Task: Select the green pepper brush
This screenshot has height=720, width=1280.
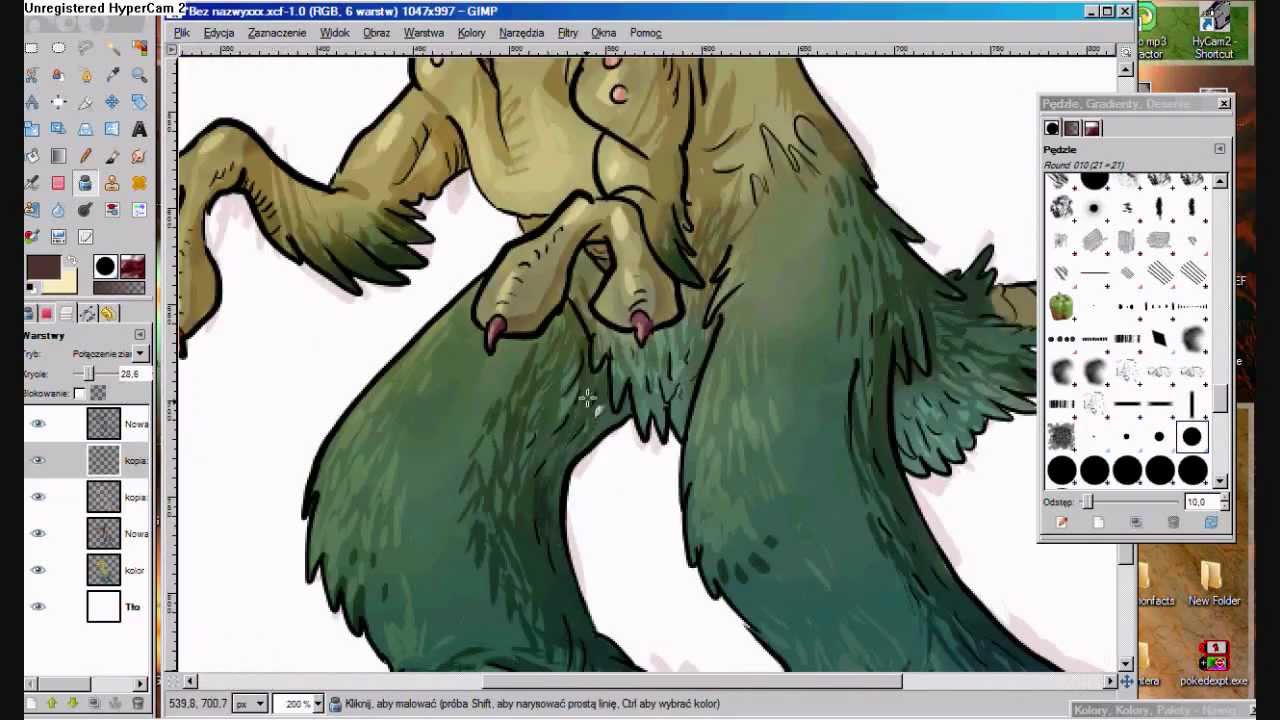Action: tap(1062, 307)
